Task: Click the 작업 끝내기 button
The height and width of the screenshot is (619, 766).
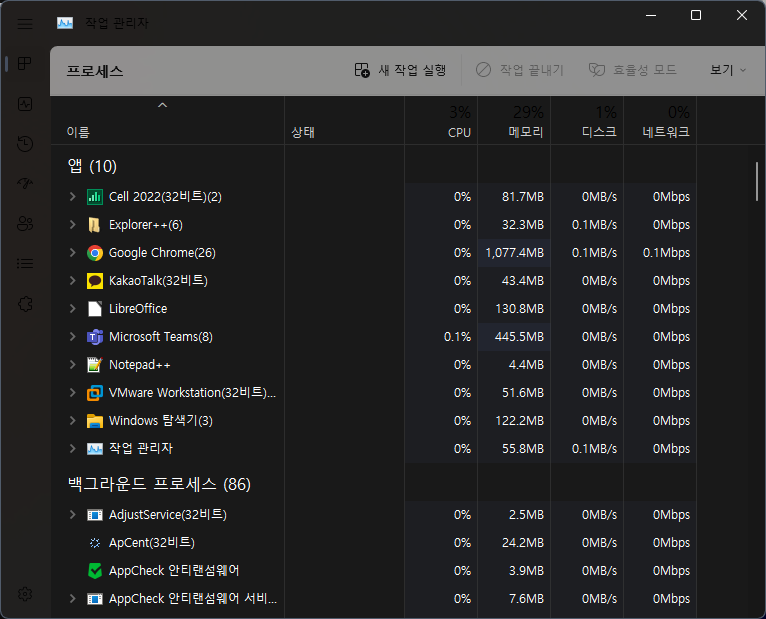Action: click(x=520, y=70)
